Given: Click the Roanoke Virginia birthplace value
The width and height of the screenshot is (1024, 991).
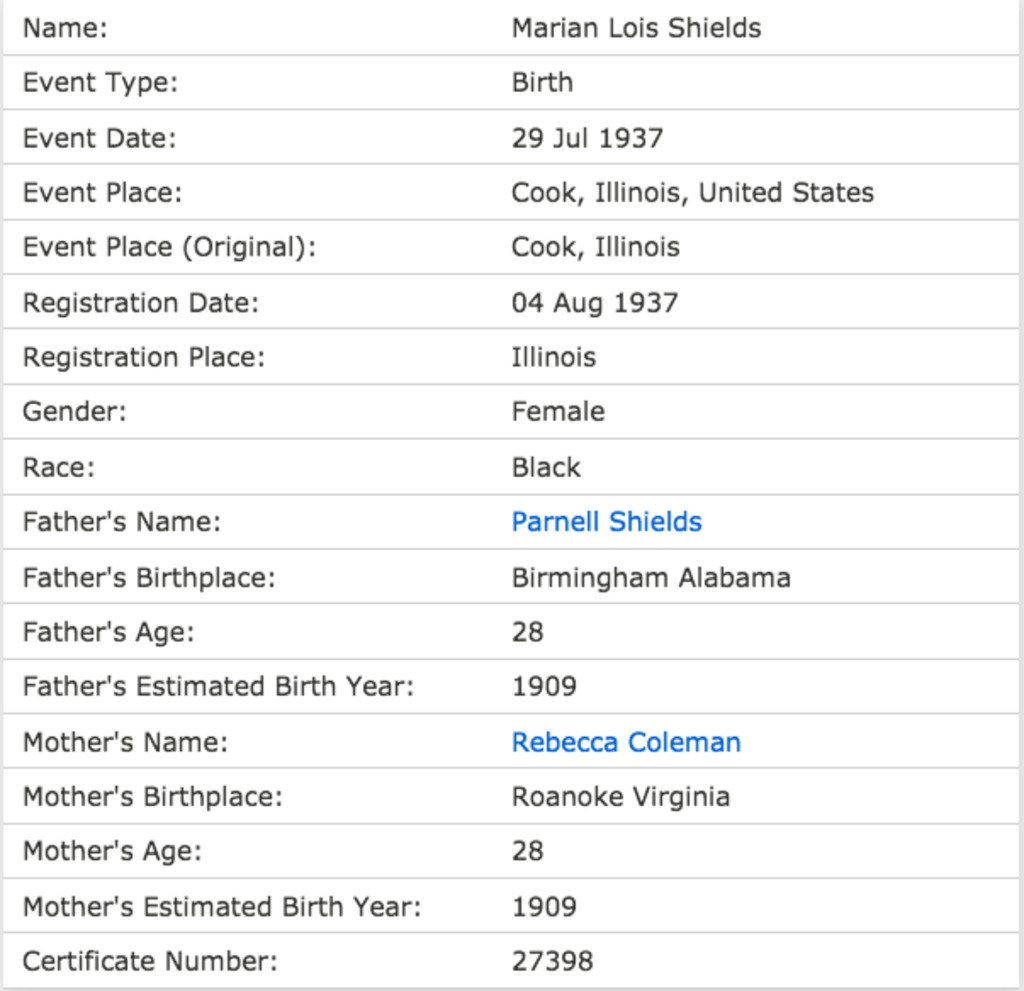Looking at the screenshot, I should pyautogui.click(x=620, y=797).
